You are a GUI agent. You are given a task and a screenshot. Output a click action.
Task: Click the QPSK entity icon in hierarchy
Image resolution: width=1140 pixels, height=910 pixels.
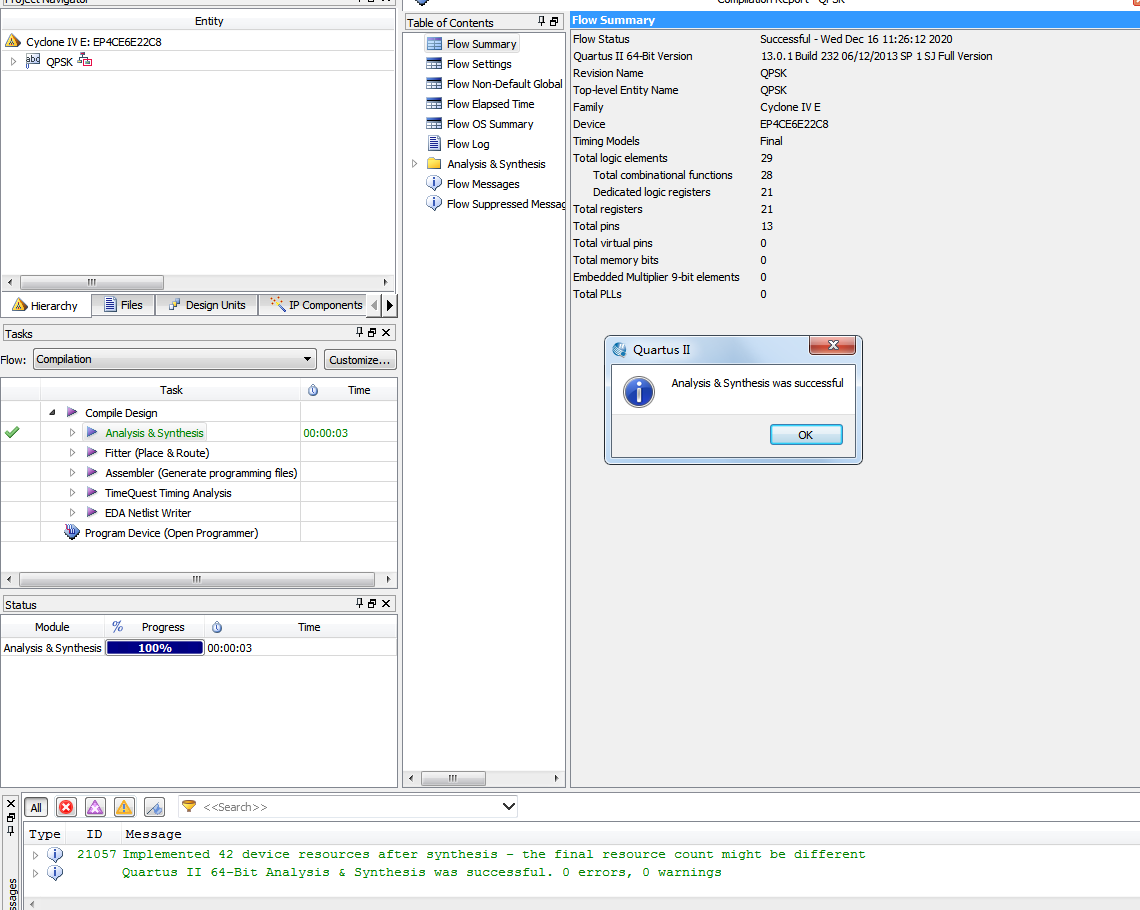pyautogui.click(x=33, y=62)
